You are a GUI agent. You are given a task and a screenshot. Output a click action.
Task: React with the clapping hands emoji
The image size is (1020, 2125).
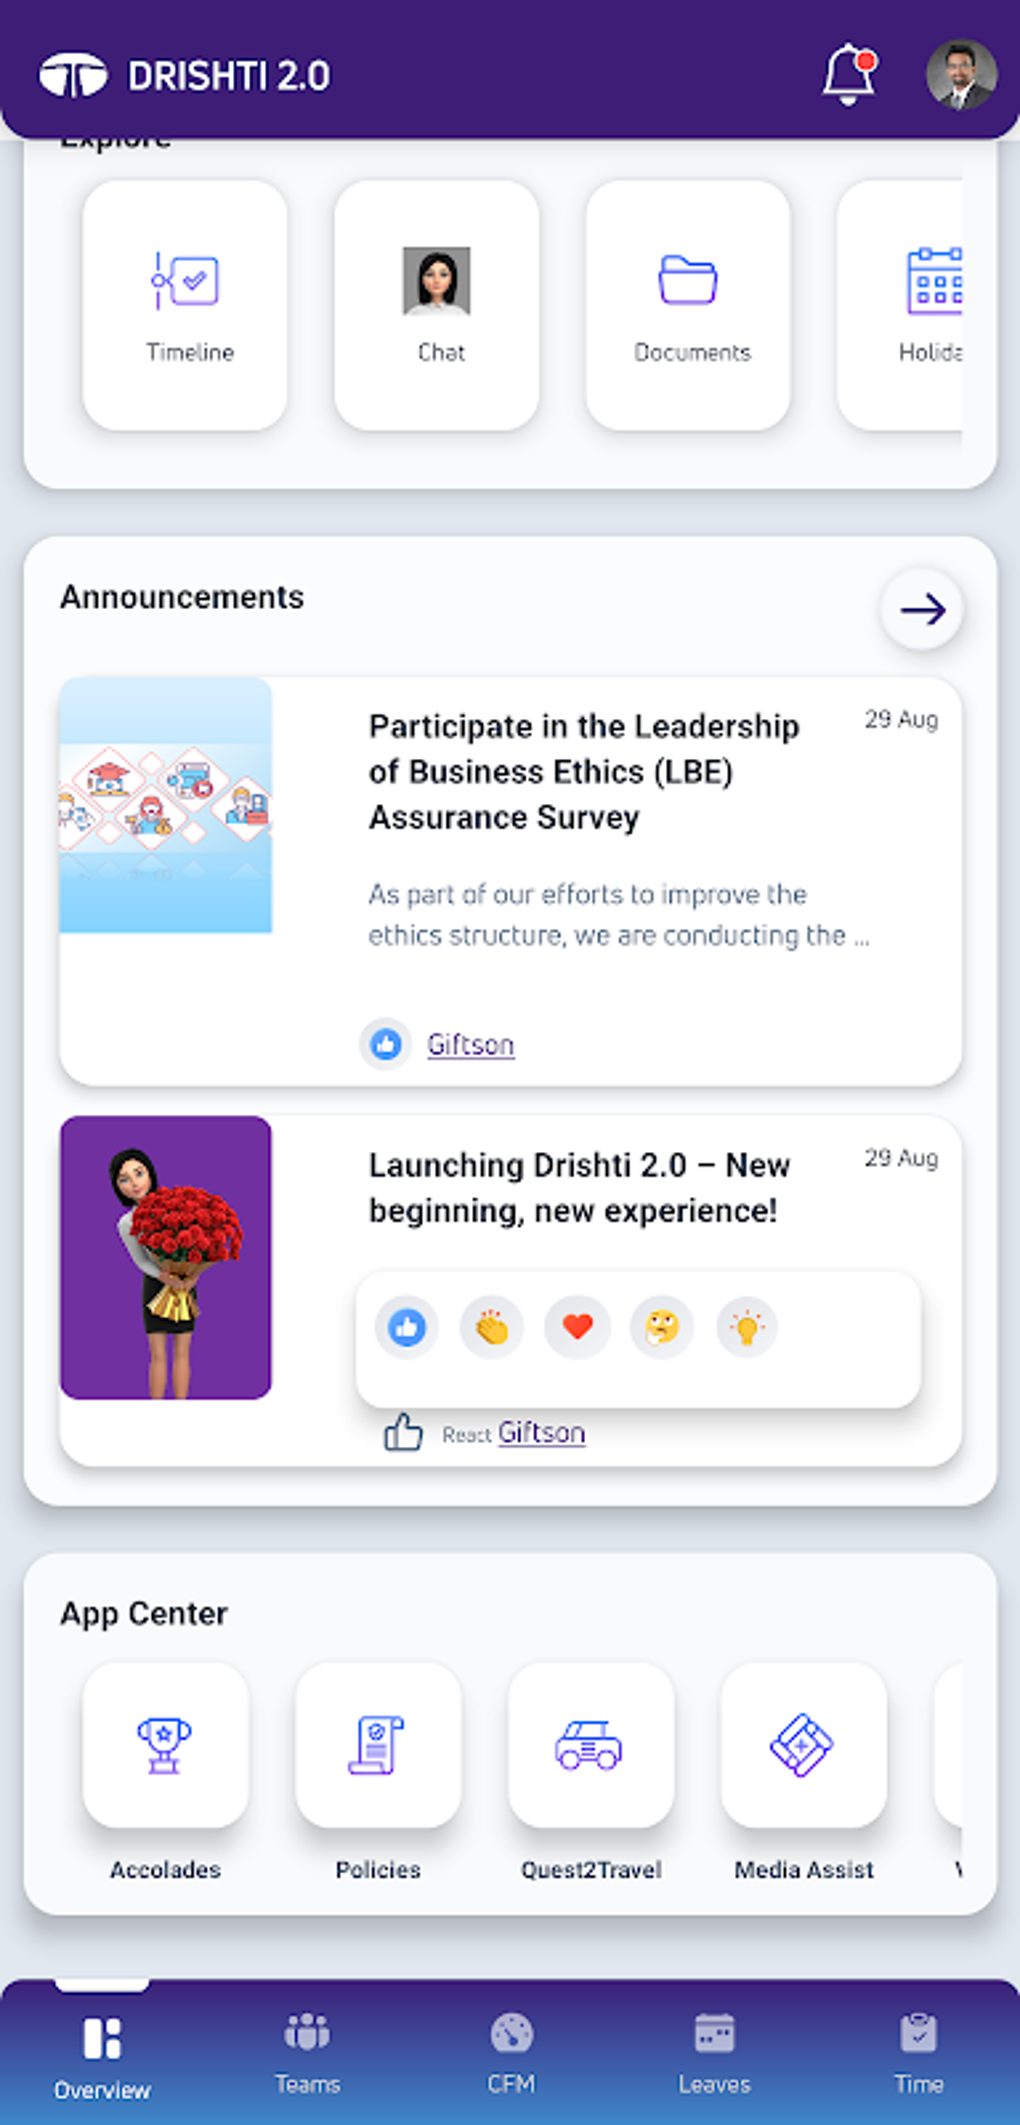pyautogui.click(x=492, y=1328)
